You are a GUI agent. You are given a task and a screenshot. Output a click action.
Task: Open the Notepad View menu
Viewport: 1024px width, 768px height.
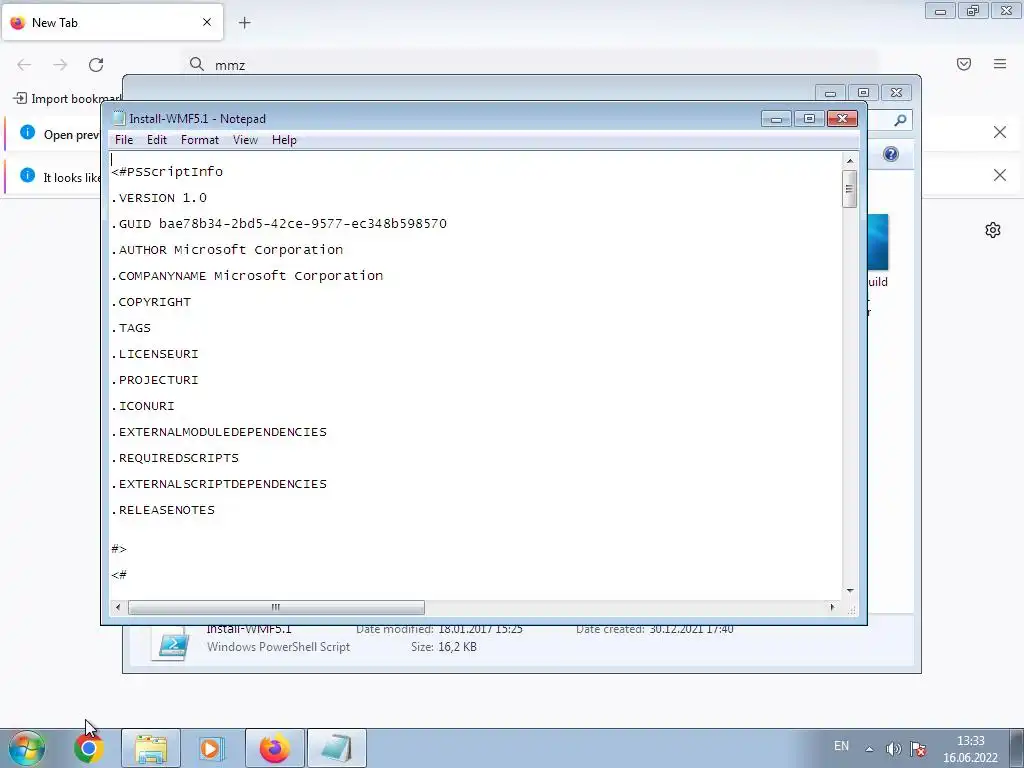click(x=246, y=140)
